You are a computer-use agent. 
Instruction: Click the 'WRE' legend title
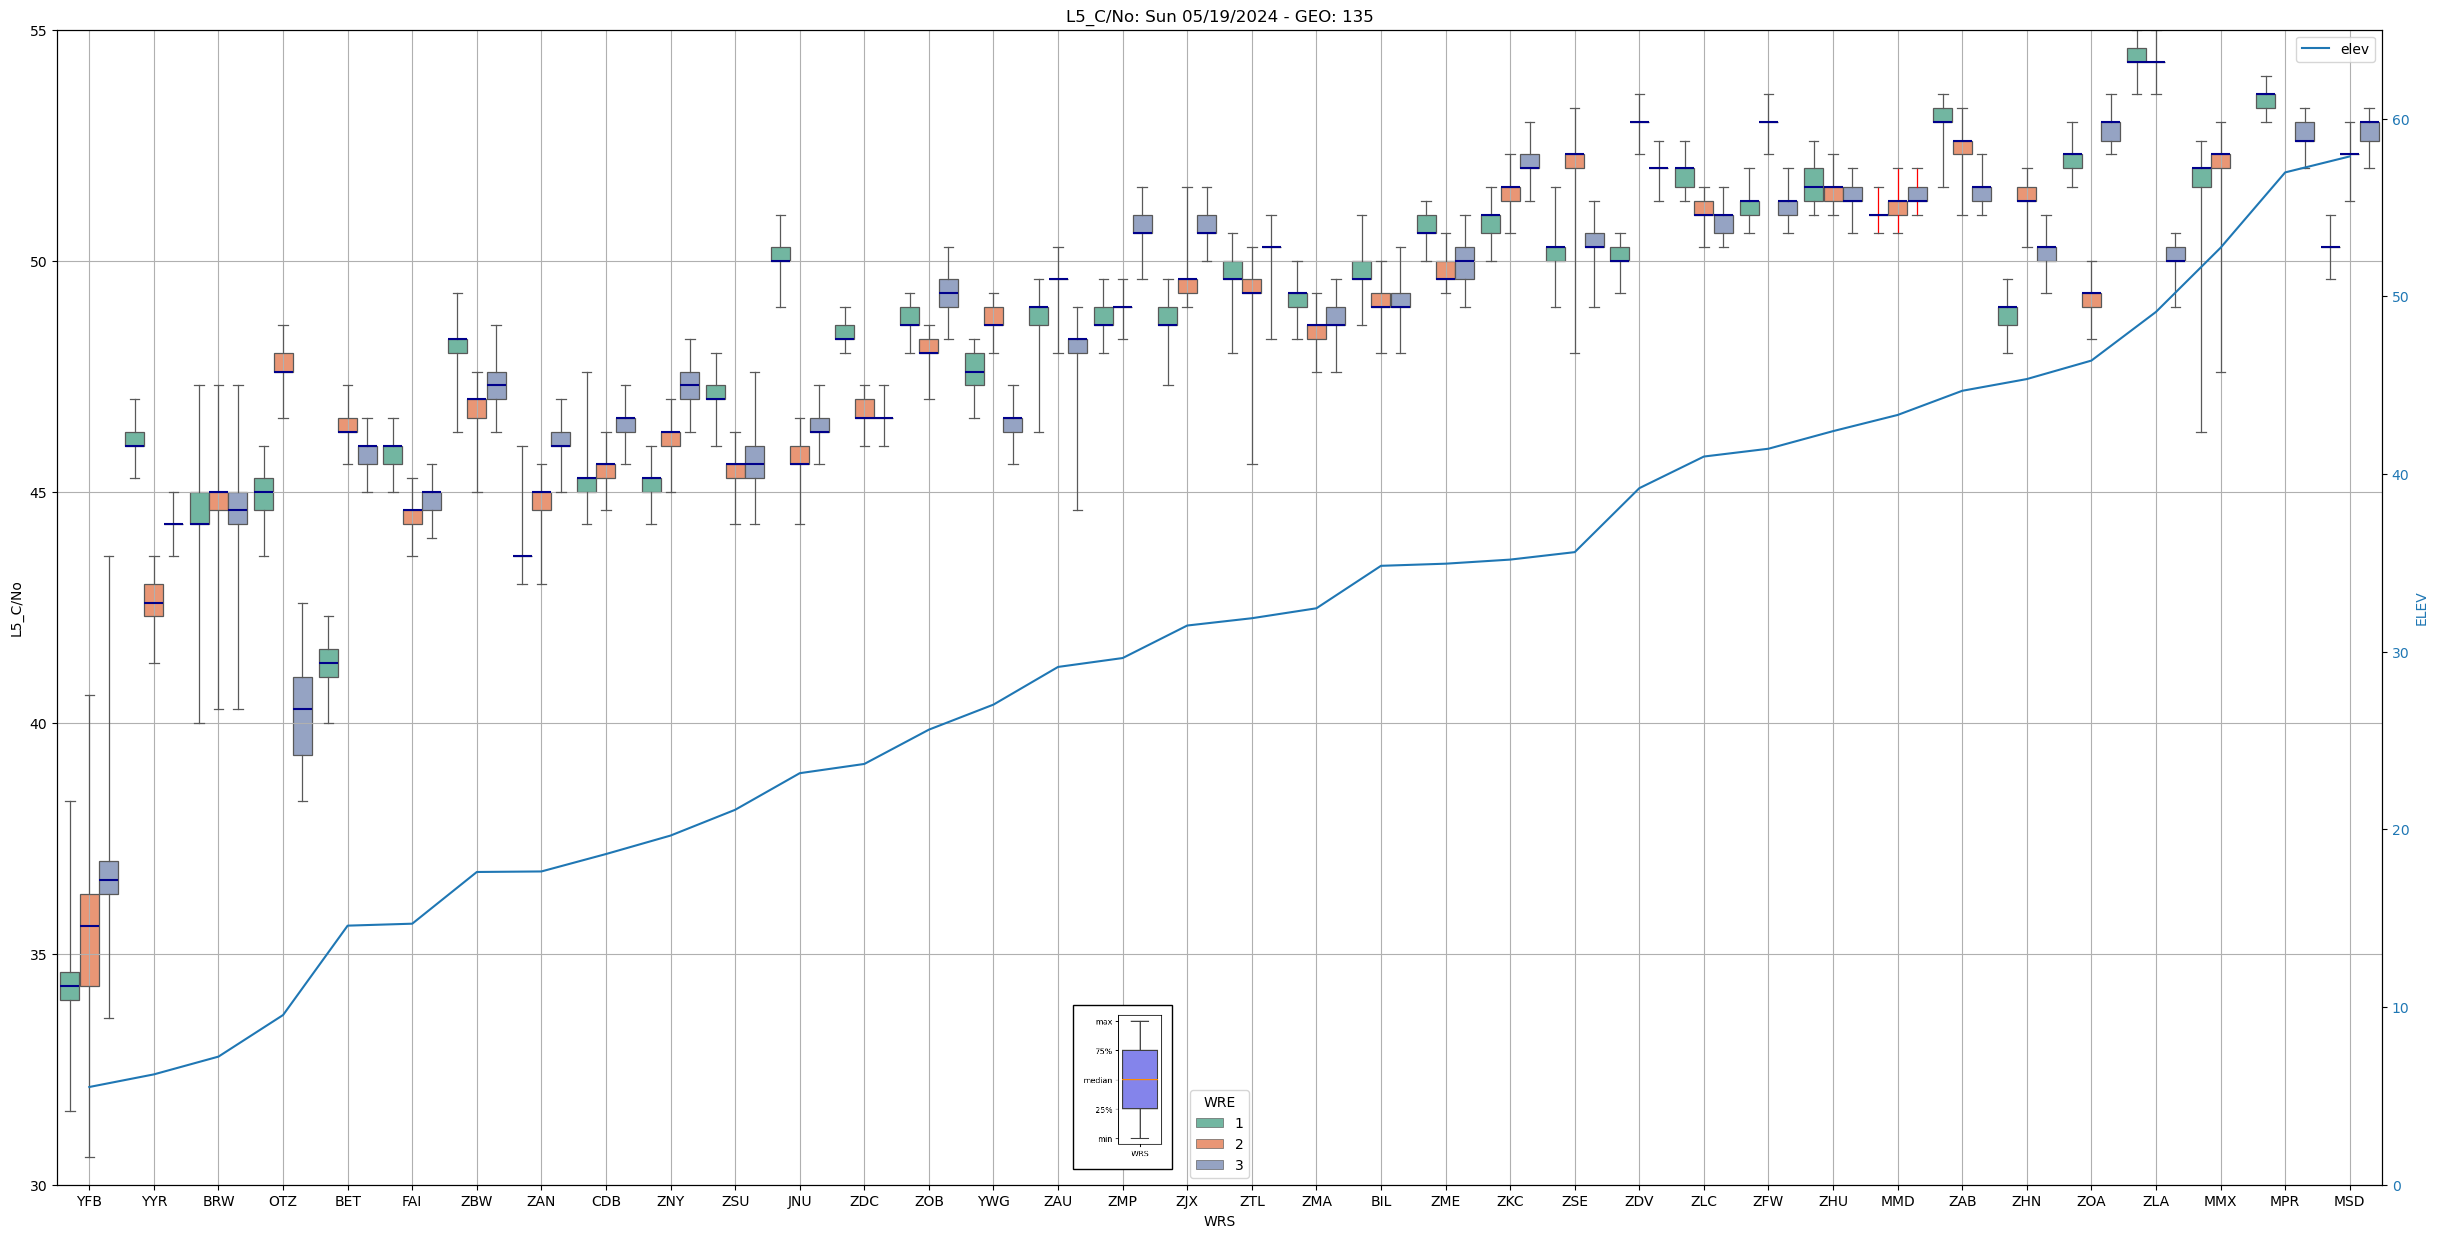[x=1219, y=1102]
